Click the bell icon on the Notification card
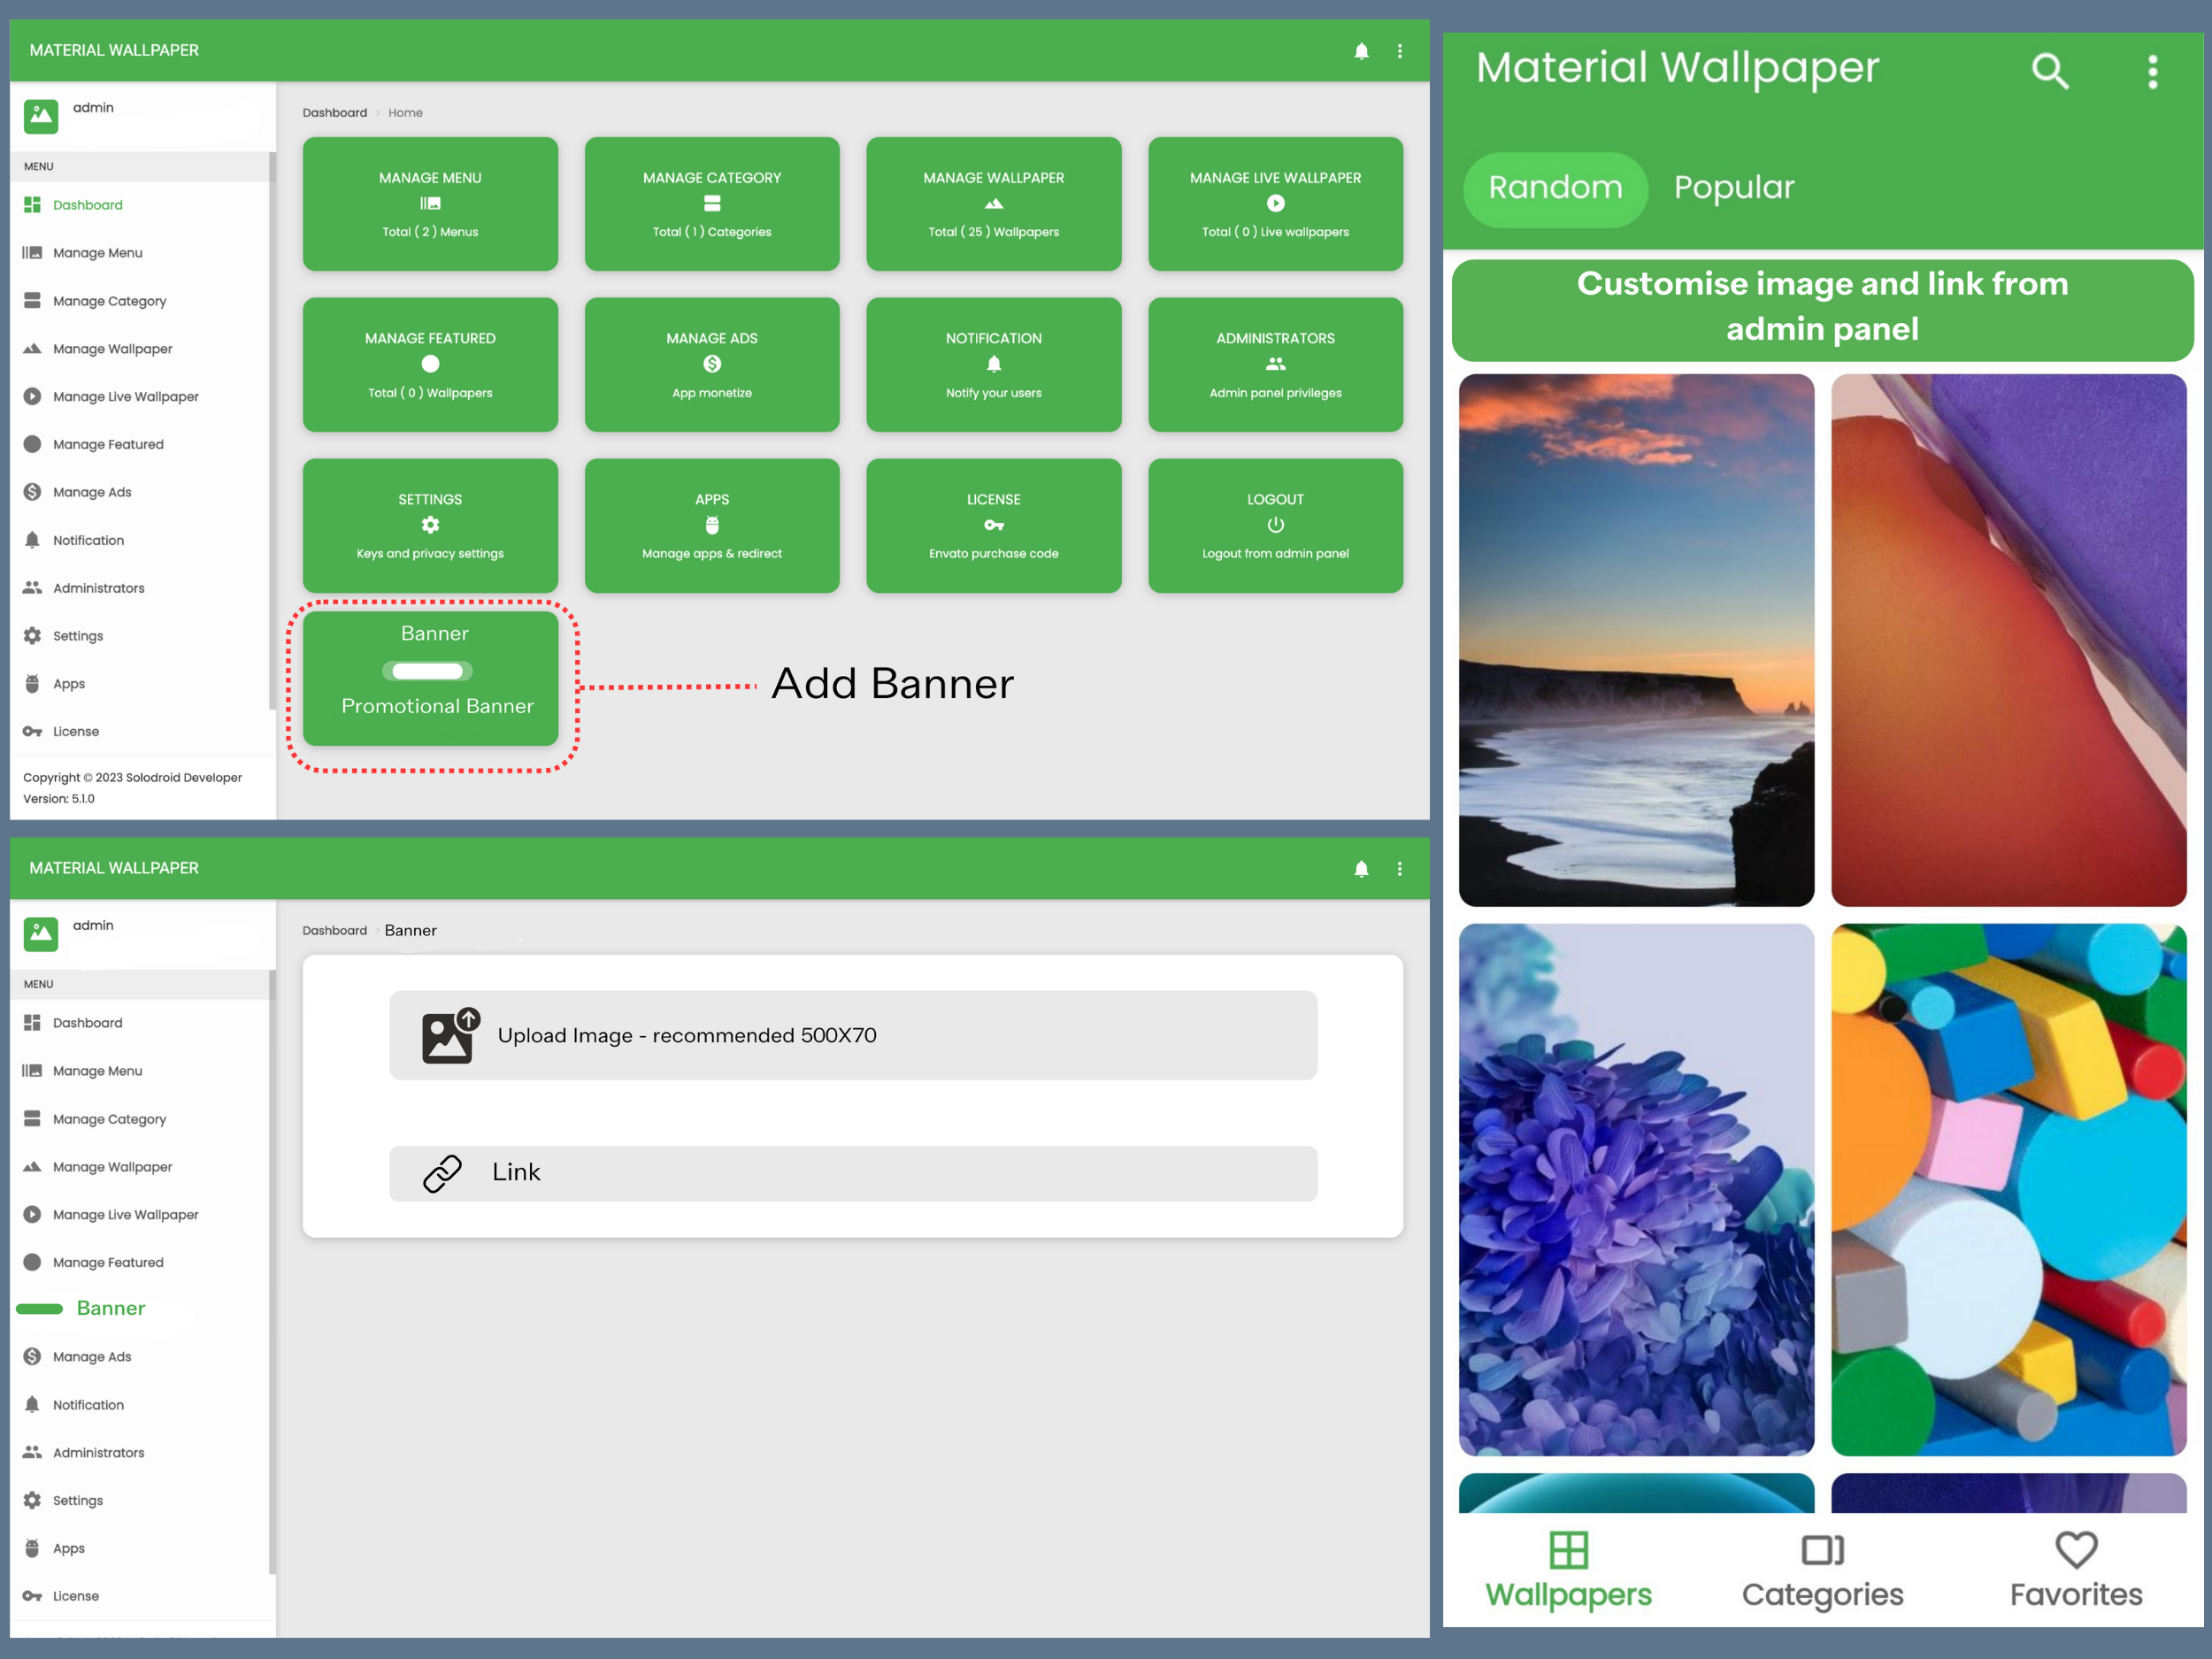The width and height of the screenshot is (2212, 1659). [993, 364]
